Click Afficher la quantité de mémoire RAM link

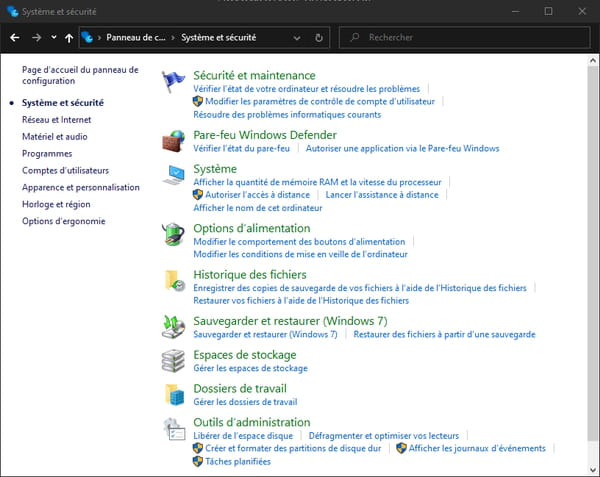[x=317, y=182]
